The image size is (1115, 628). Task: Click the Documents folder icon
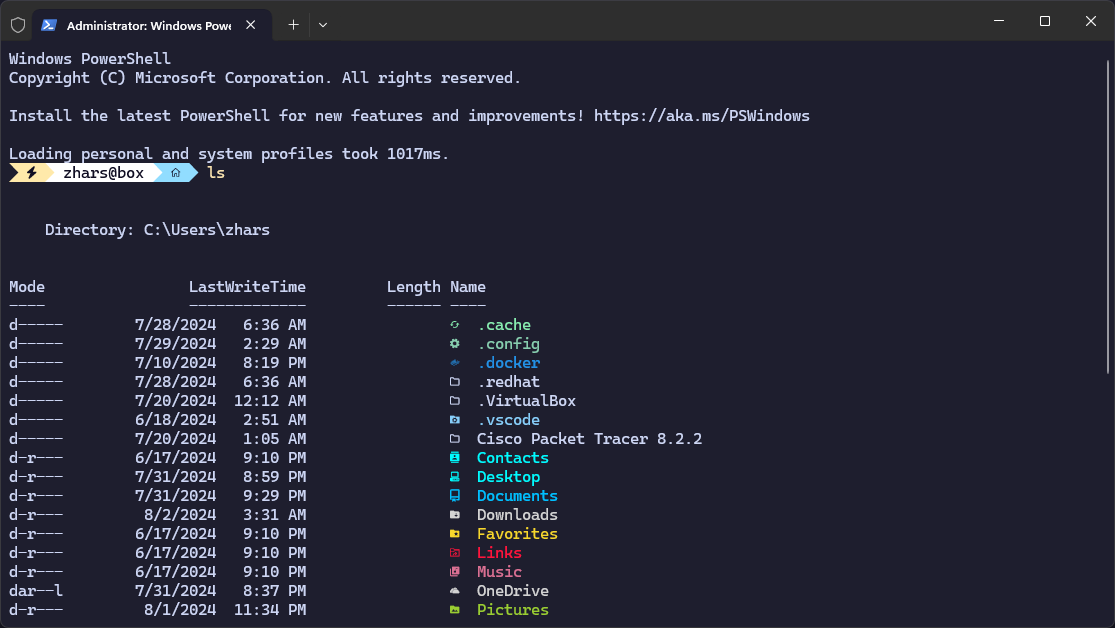[455, 496]
